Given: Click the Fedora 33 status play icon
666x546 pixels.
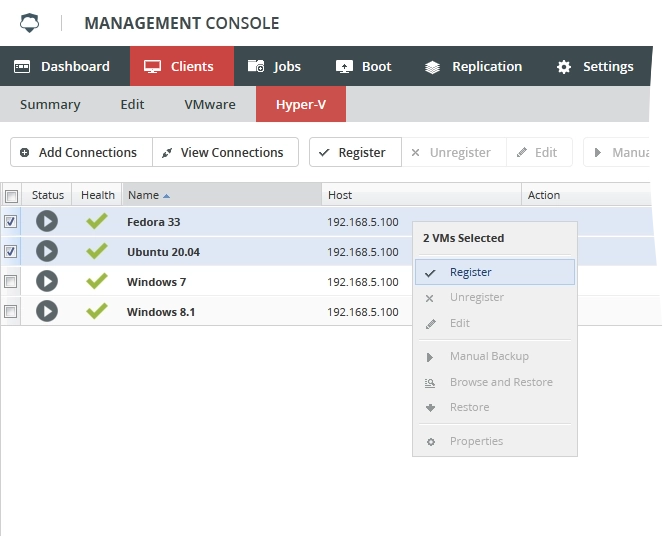Looking at the screenshot, I should [47, 221].
